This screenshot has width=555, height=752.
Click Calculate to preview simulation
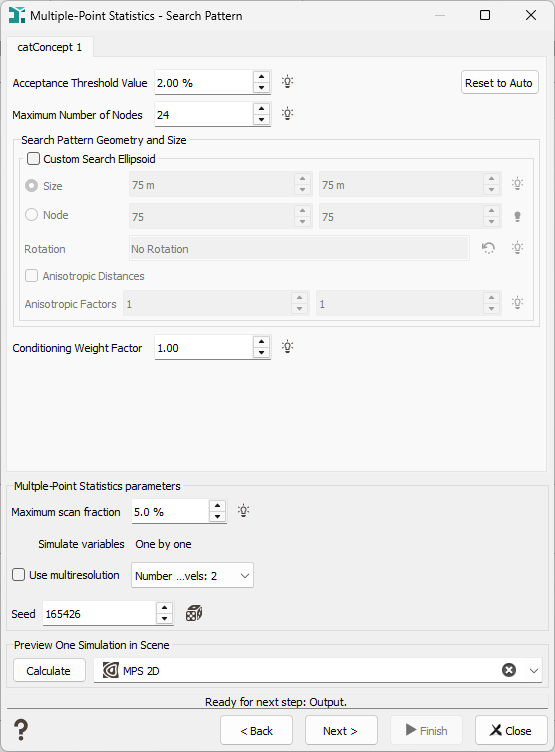tap(49, 670)
